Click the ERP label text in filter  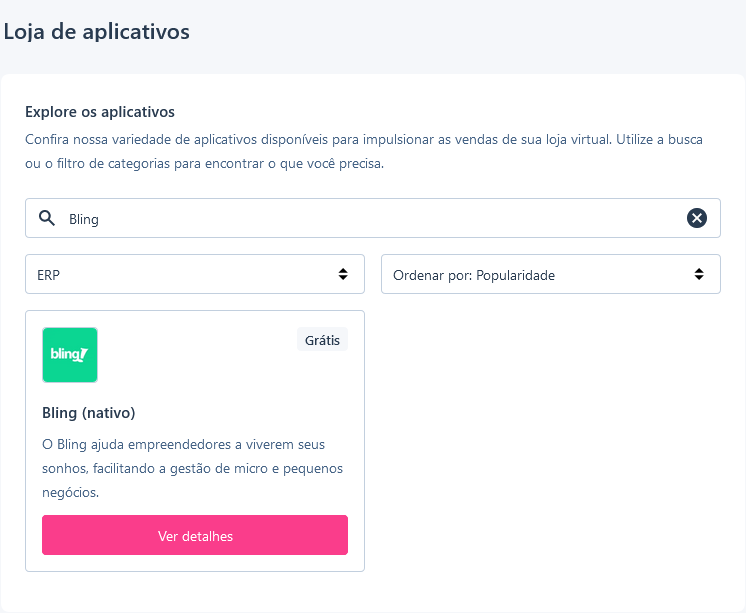point(49,275)
